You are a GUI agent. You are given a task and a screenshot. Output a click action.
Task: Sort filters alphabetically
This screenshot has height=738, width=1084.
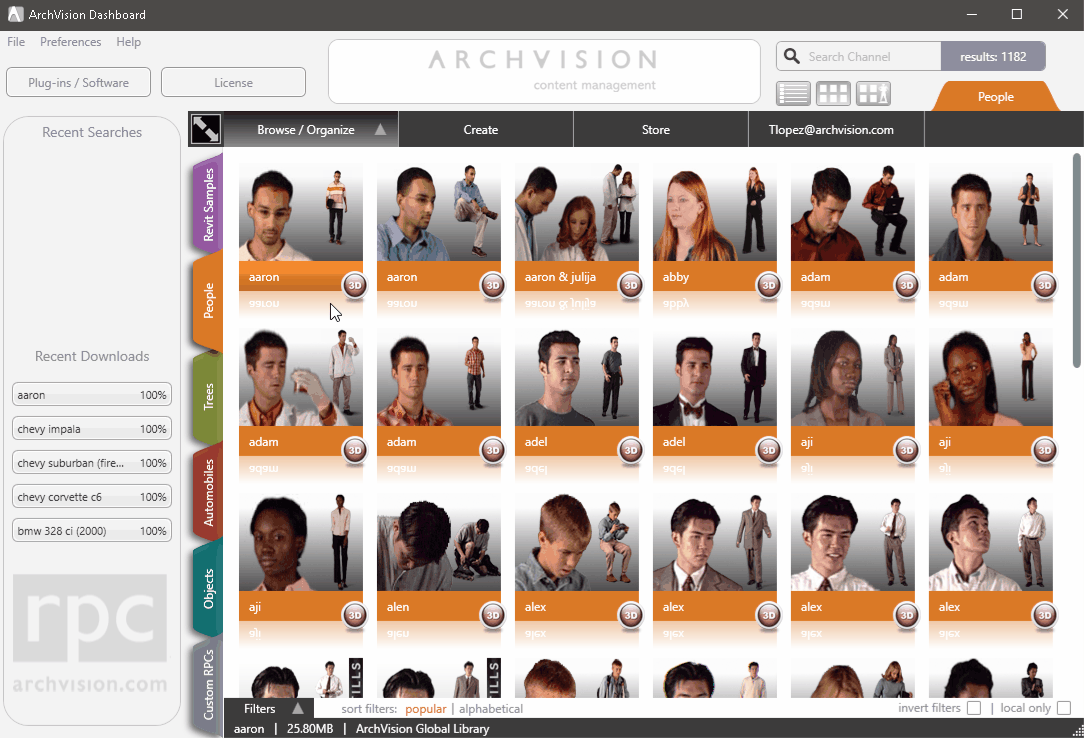click(491, 708)
